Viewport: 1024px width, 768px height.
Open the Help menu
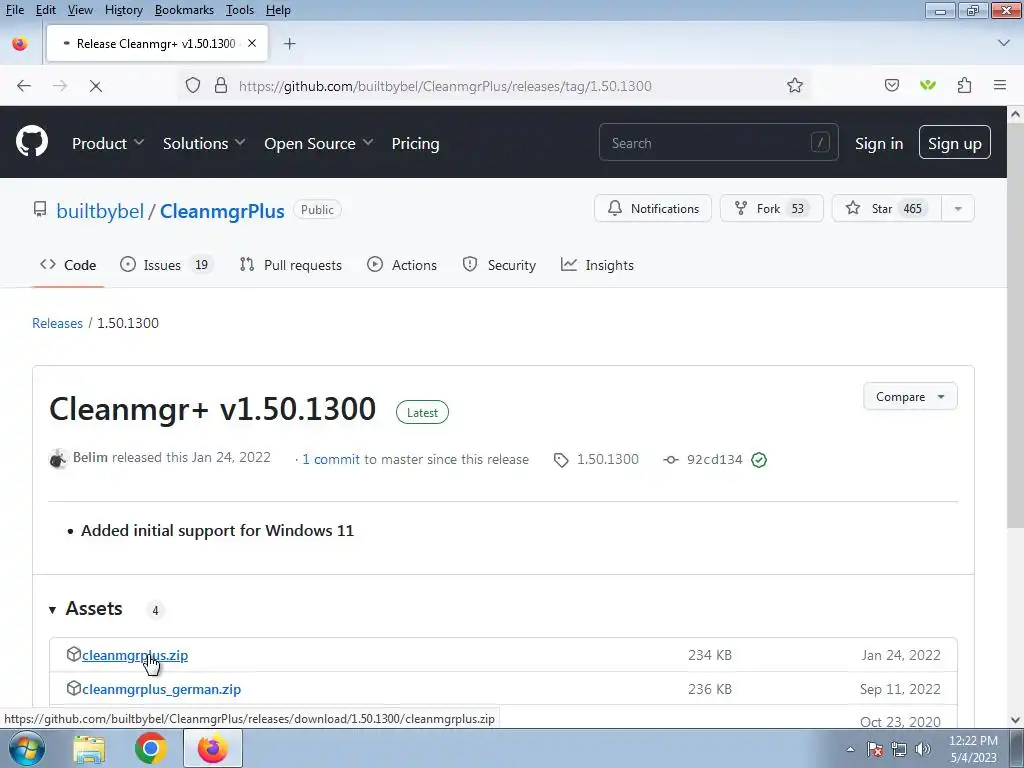point(278,10)
